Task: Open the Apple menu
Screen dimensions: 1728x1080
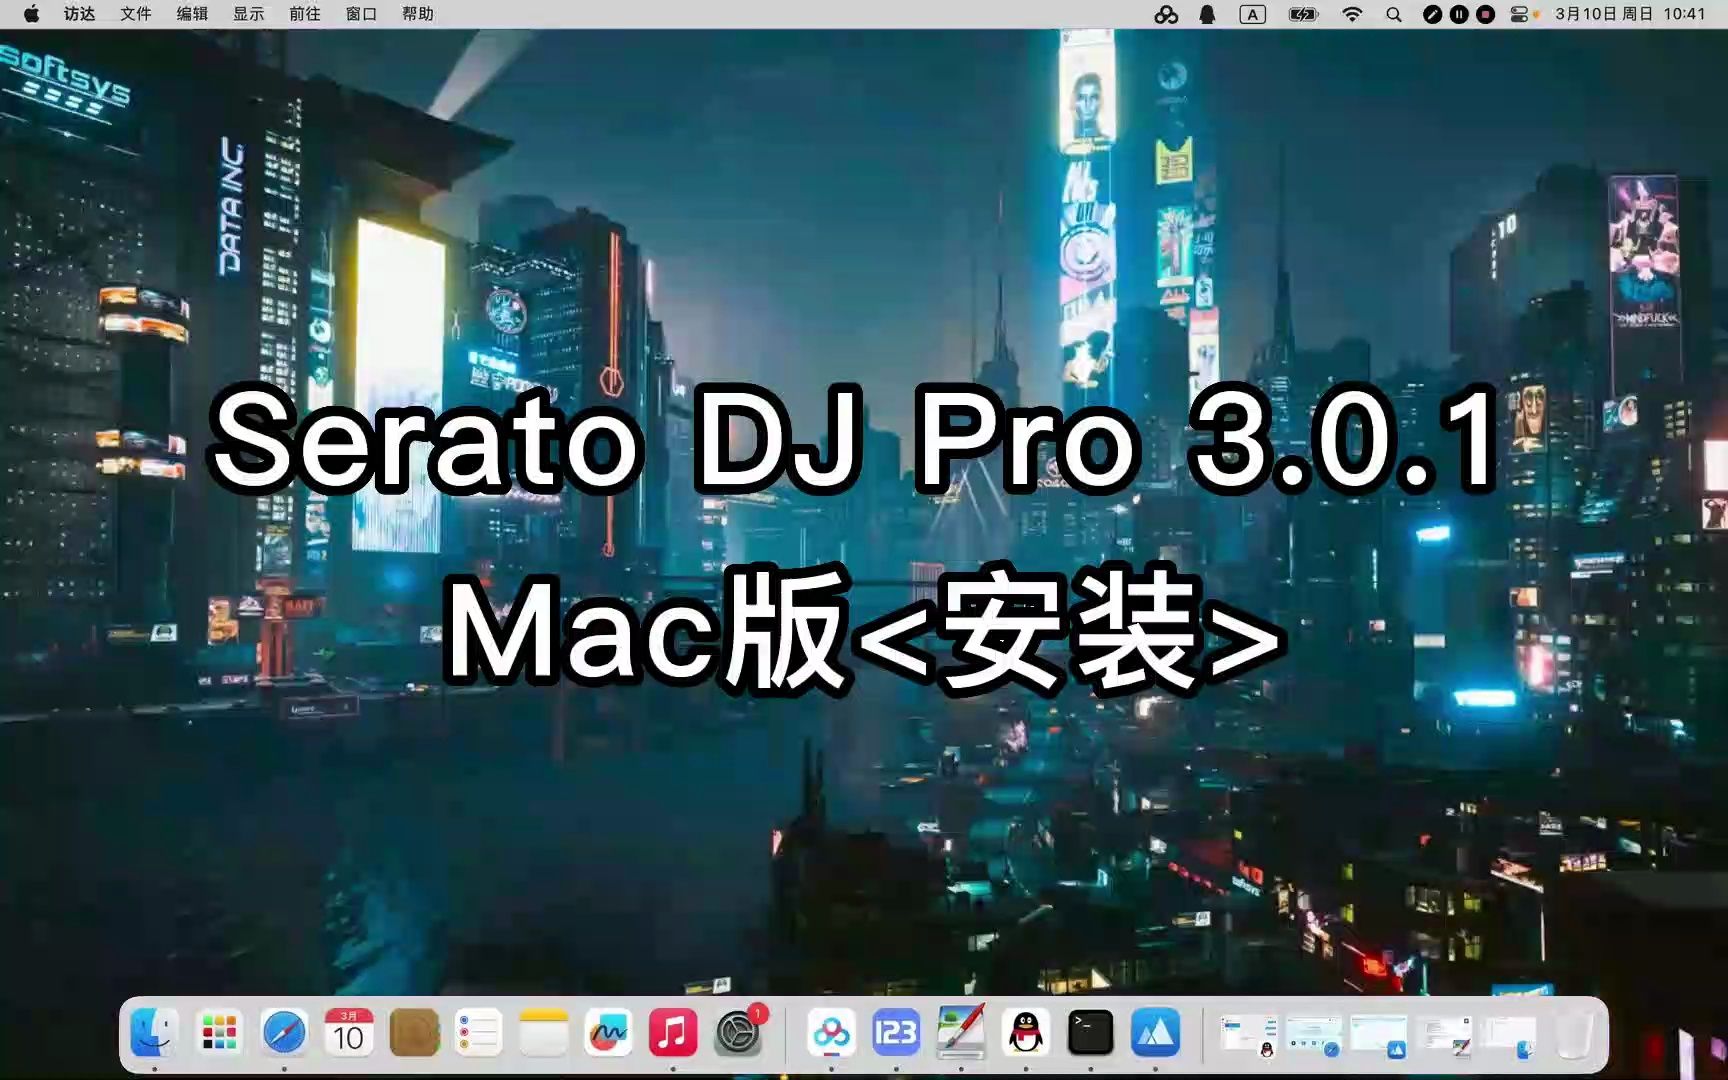Action: pyautogui.click(x=31, y=14)
